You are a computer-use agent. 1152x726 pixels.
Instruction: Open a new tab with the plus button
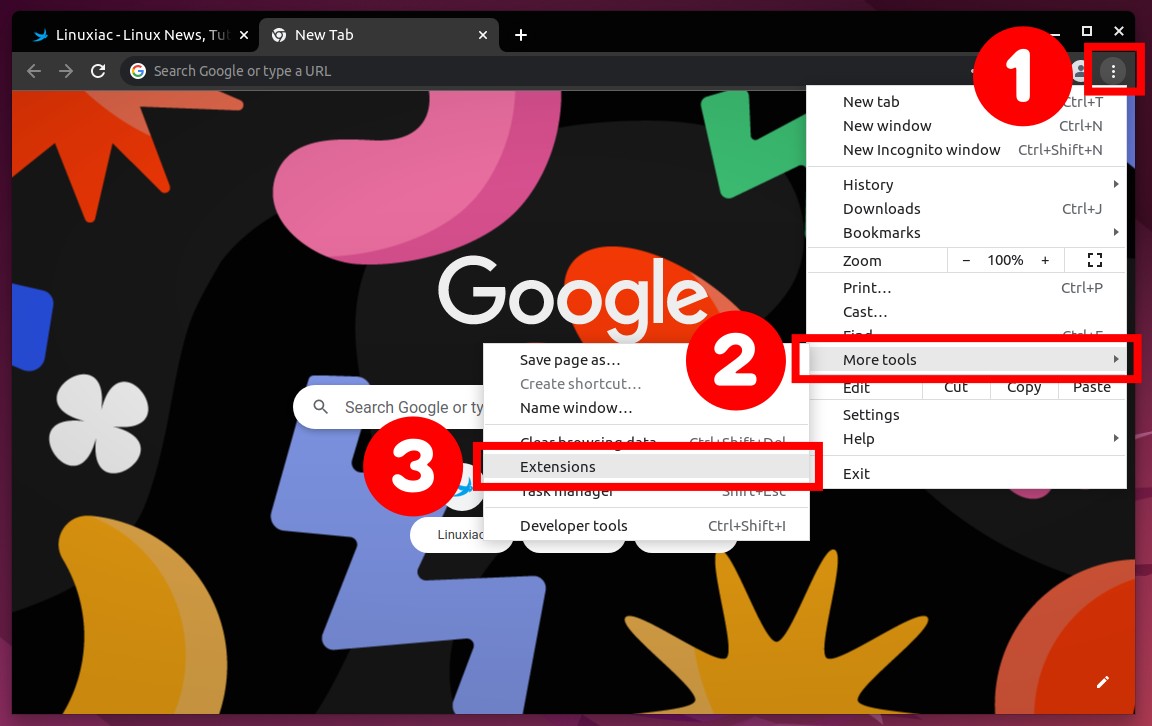click(521, 35)
